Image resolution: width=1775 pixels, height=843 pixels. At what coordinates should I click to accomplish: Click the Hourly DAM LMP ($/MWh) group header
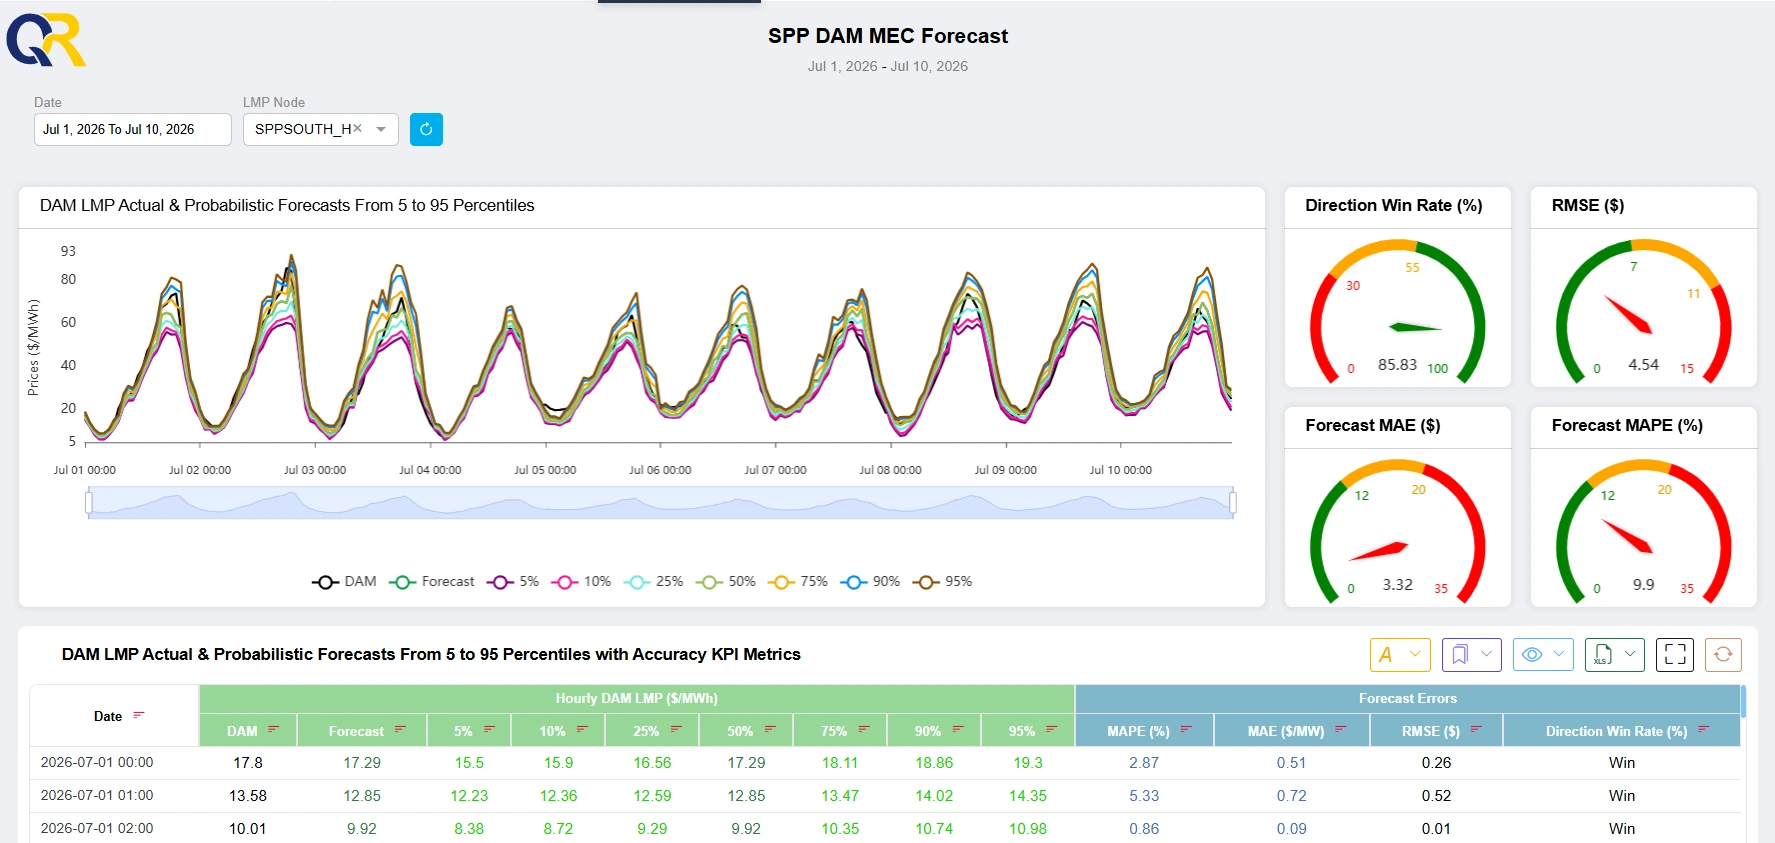click(x=637, y=699)
